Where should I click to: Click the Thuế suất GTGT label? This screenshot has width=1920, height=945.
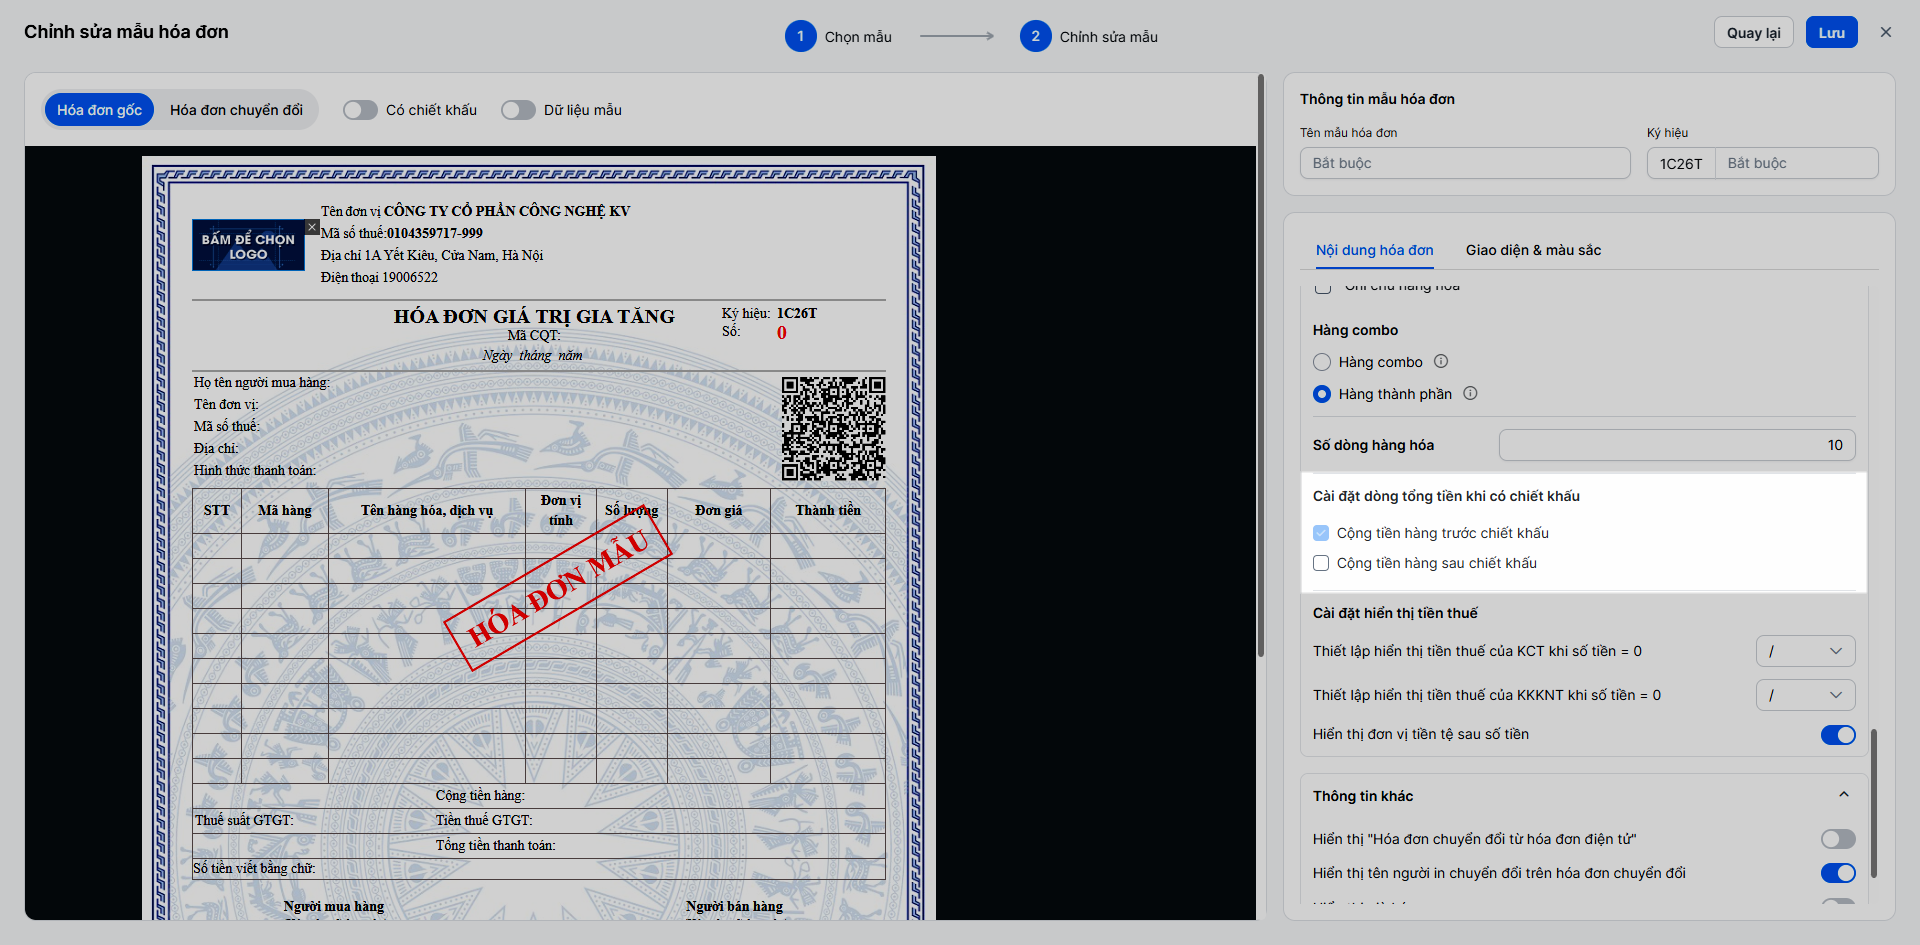[244, 820]
